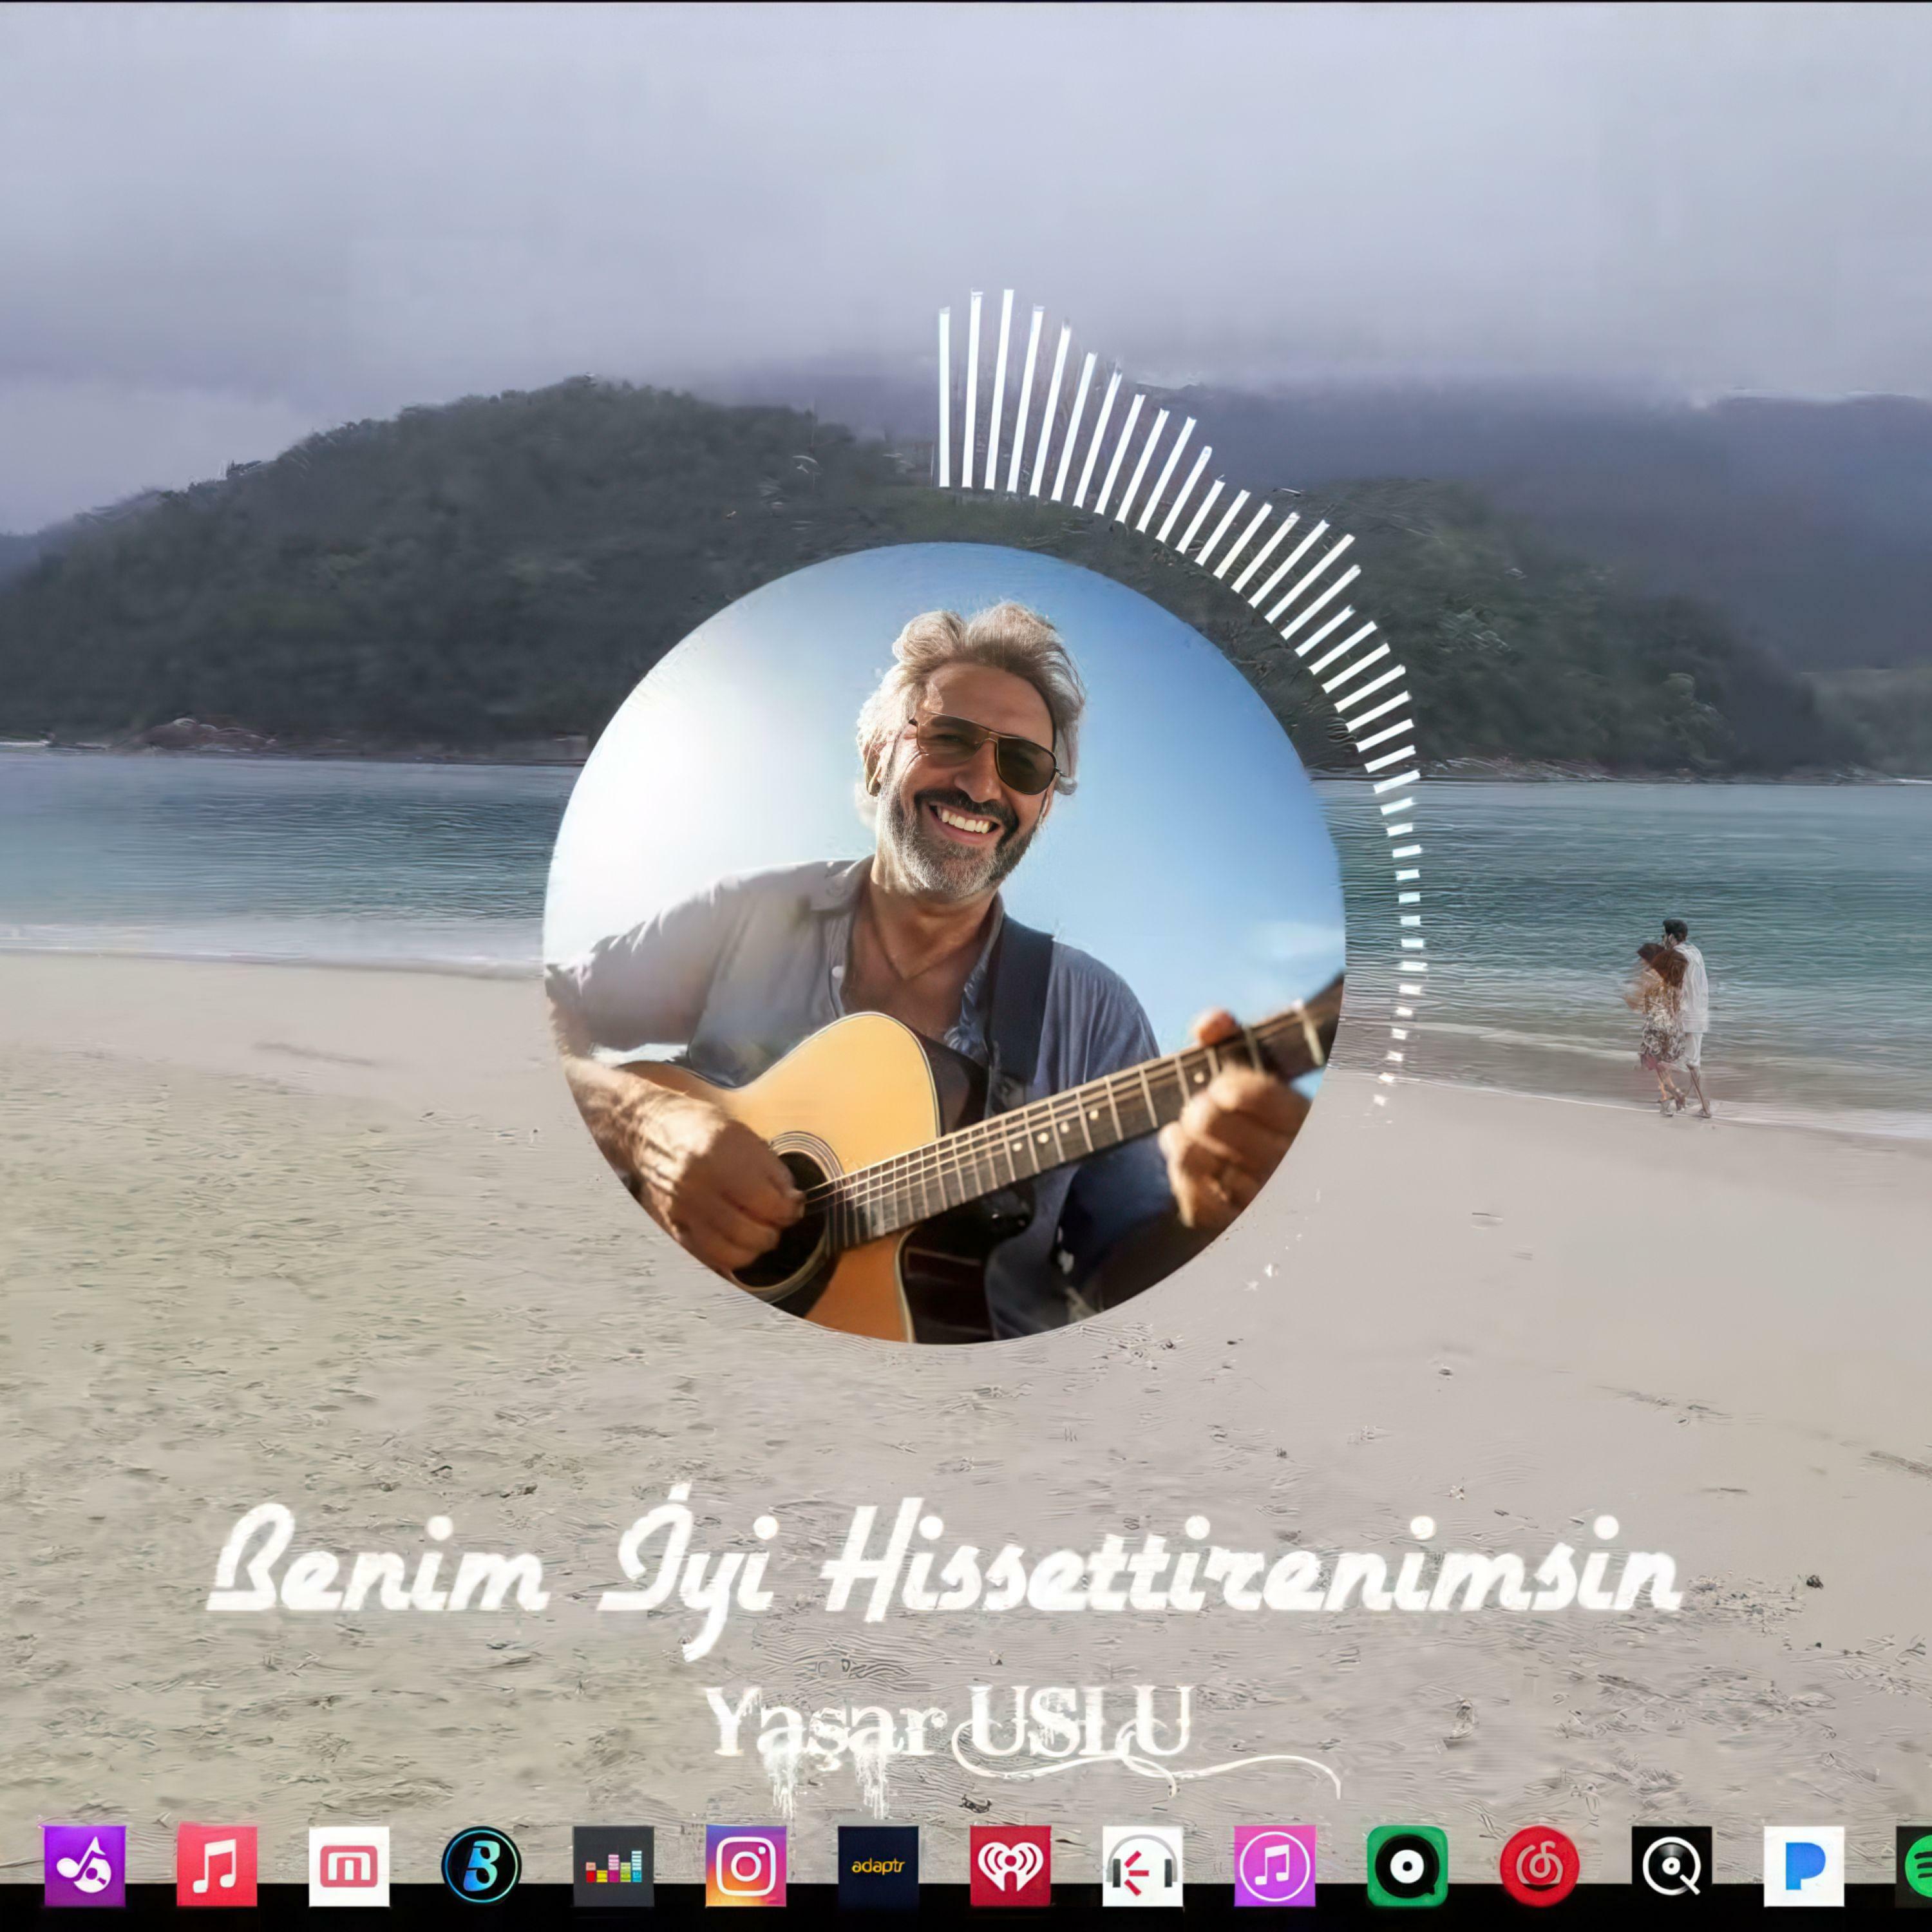Viewport: 1932px width, 1932px height.
Task: Click the green JOOX icon
Action: tap(1407, 1865)
